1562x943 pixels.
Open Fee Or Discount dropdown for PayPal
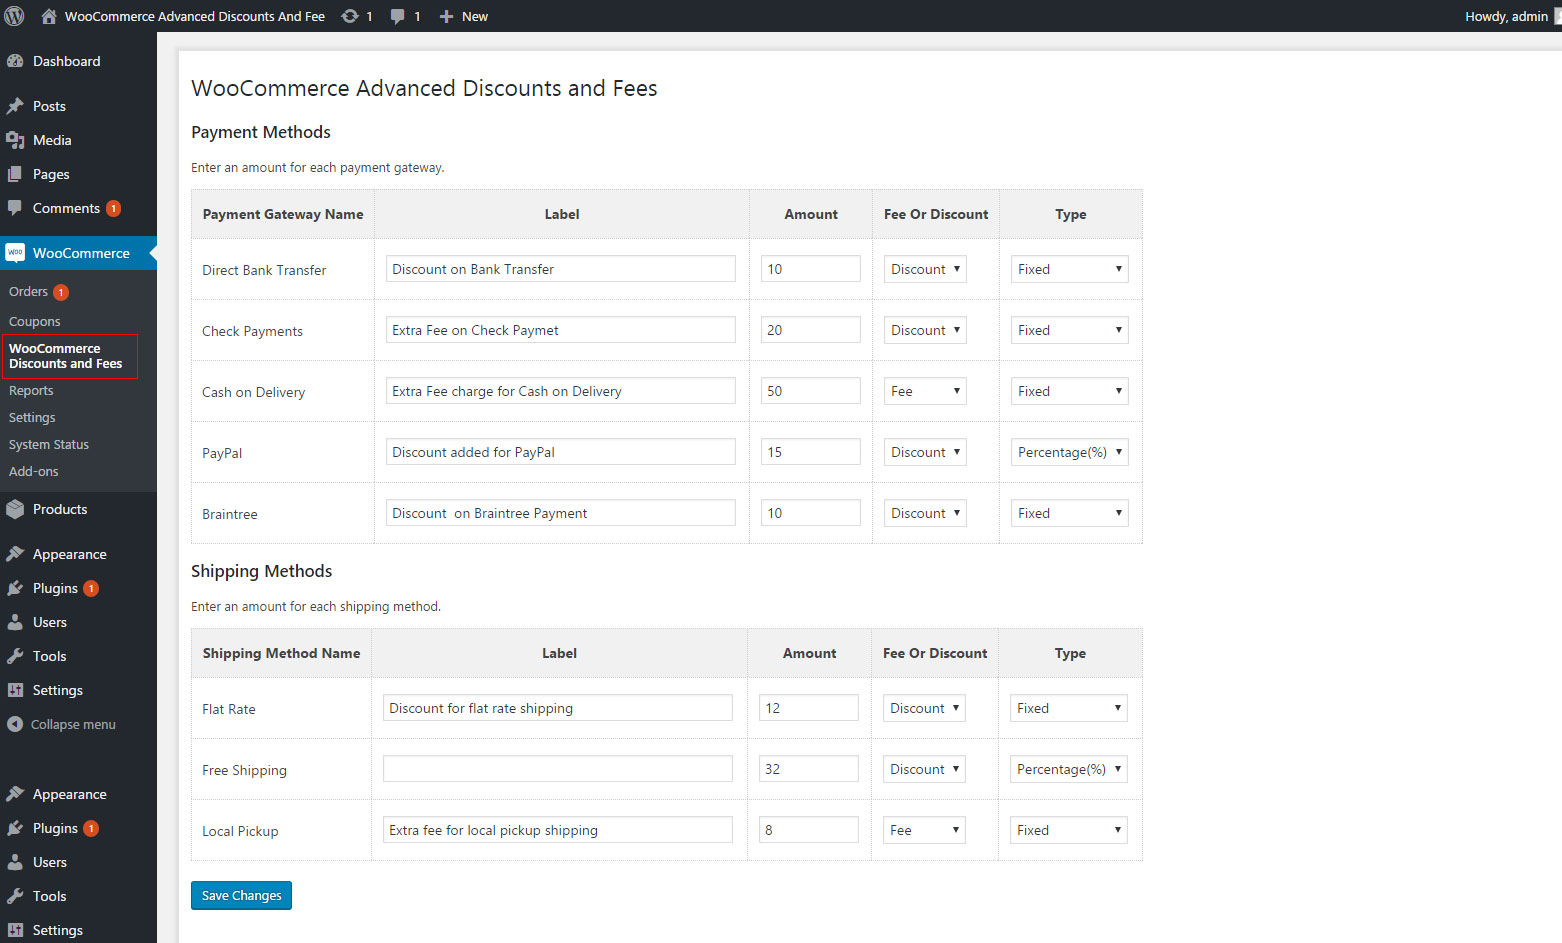(925, 452)
